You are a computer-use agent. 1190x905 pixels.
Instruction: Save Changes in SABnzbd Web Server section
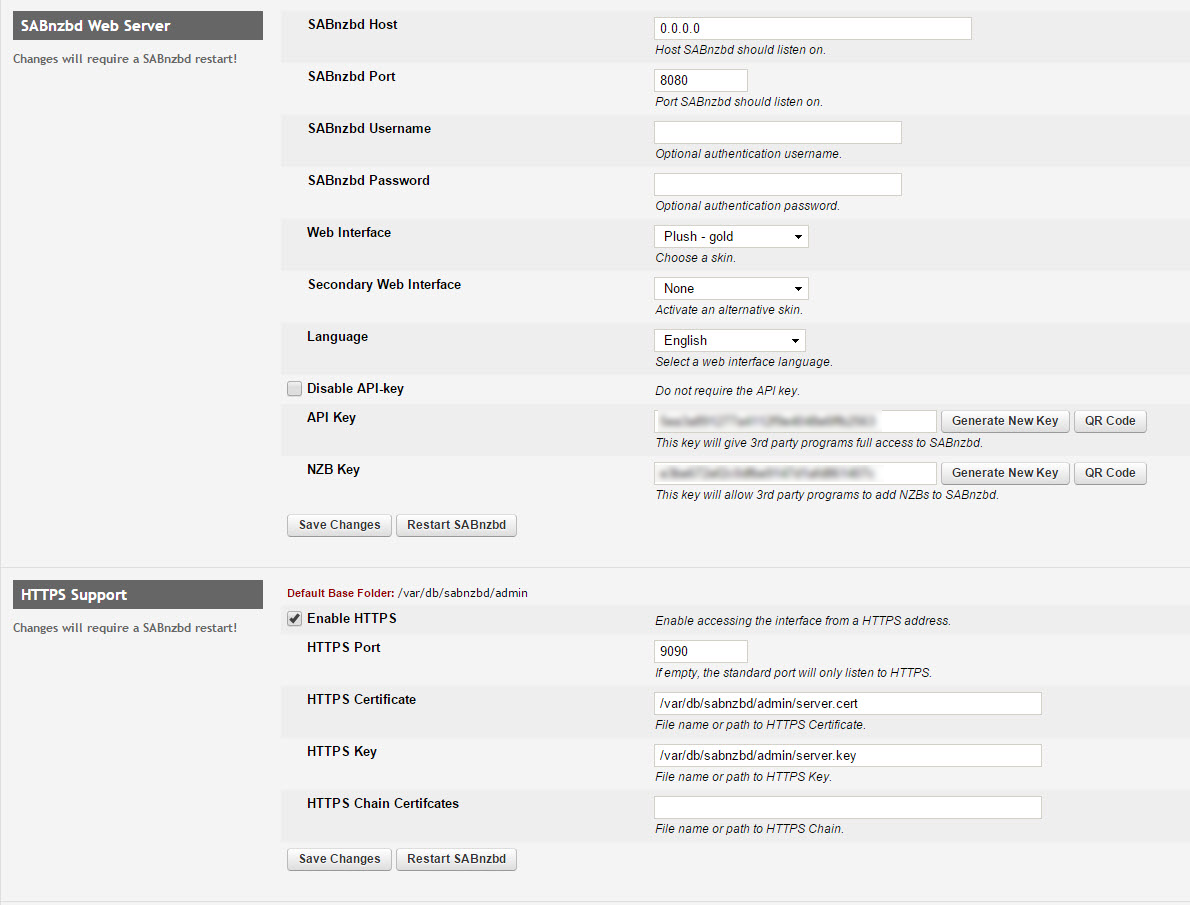(x=339, y=525)
